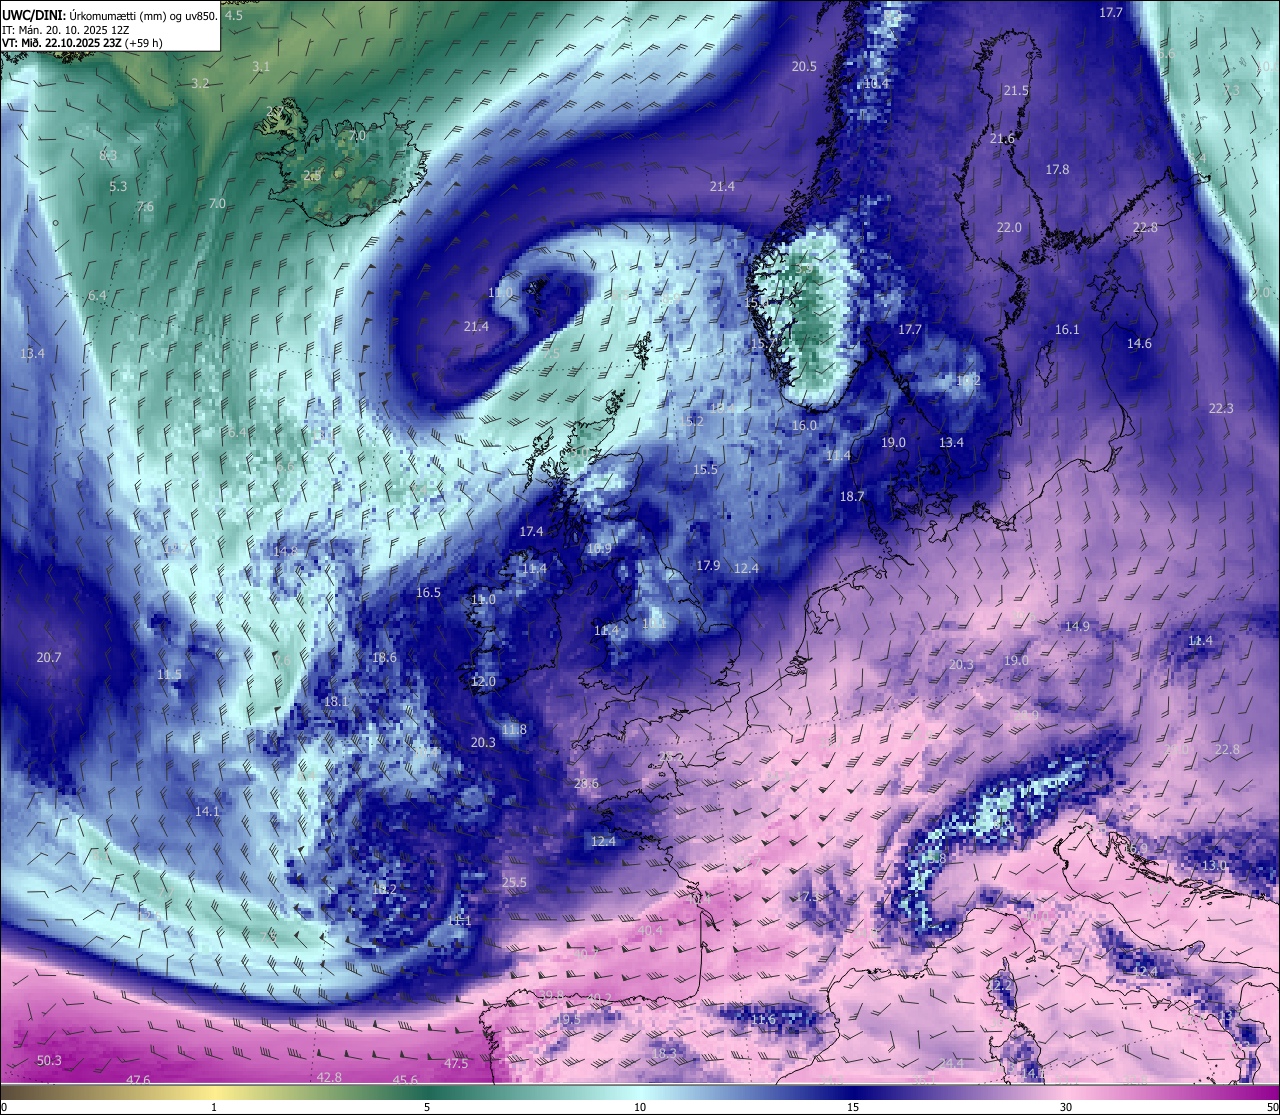Click the map value 16.1

pos(1067,329)
